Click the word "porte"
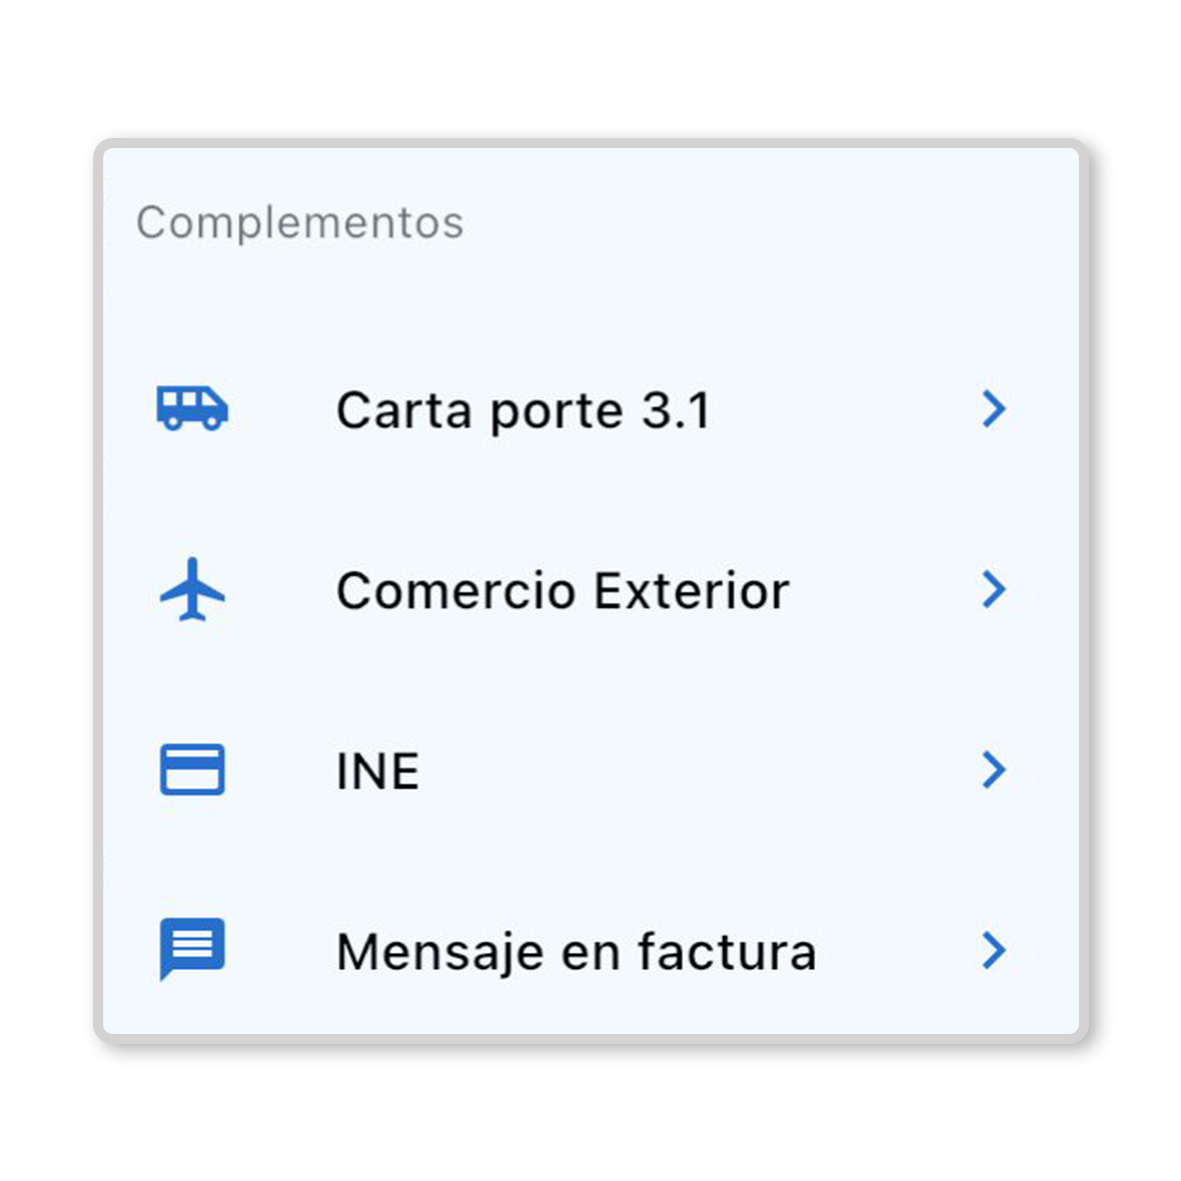This screenshot has height=1181, width=1181. [557, 411]
